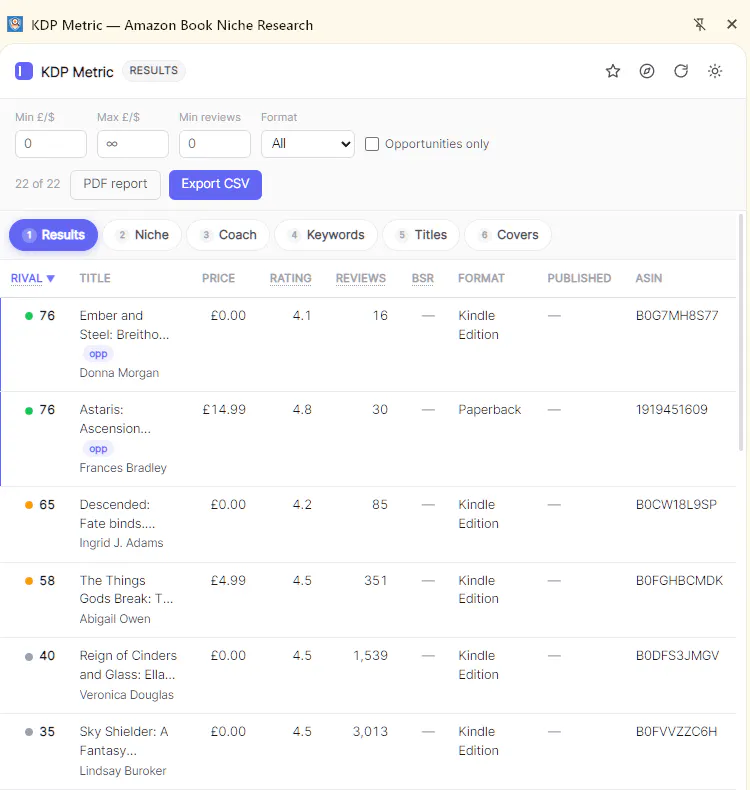
Task: Click author name Abigail Owen
Action: pos(115,619)
